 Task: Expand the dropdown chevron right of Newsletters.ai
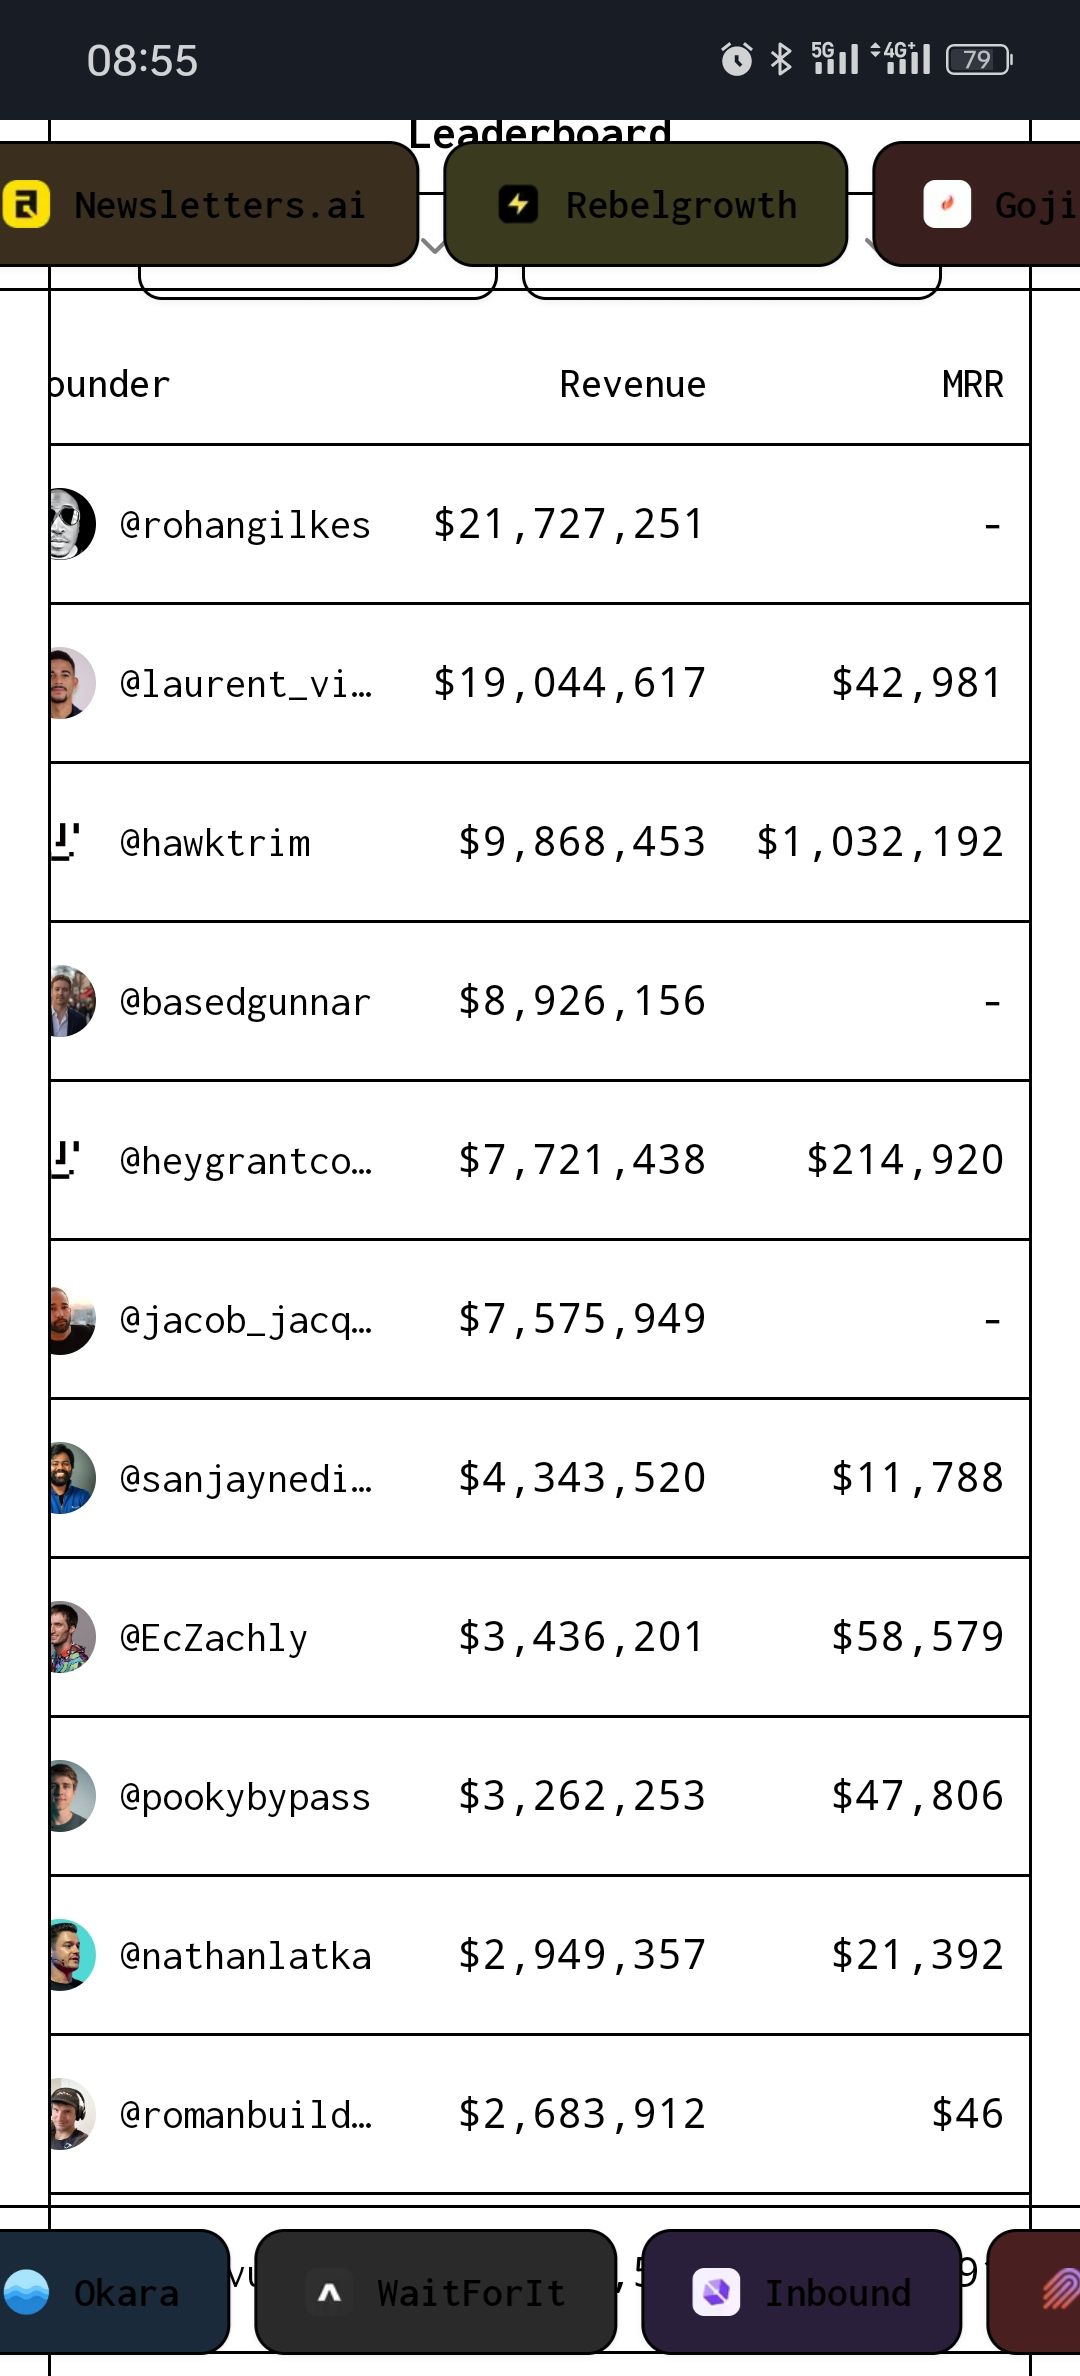click(432, 246)
